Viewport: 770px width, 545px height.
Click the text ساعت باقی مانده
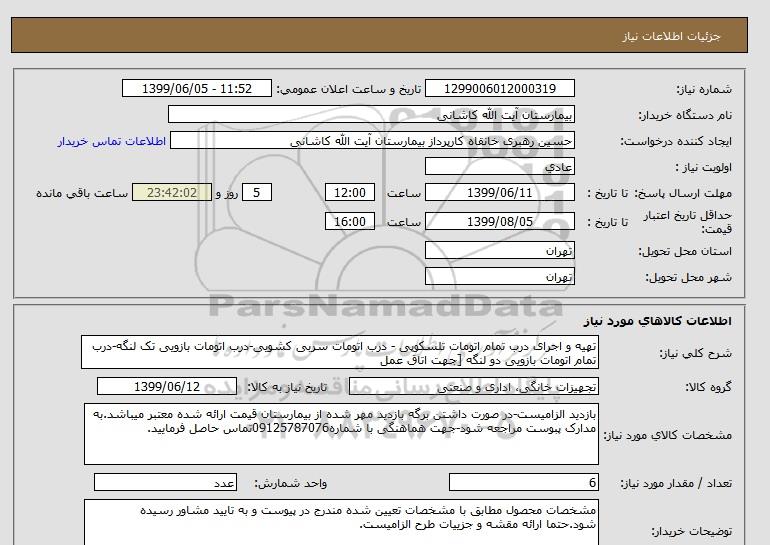pyautogui.click(x=82, y=193)
